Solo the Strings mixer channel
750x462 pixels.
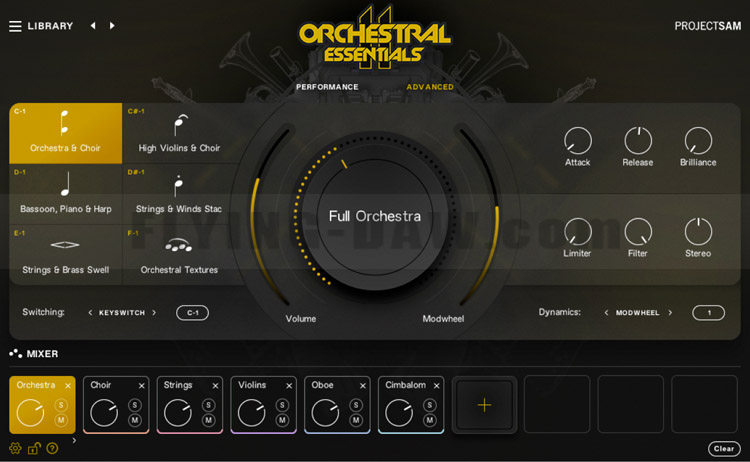208,405
